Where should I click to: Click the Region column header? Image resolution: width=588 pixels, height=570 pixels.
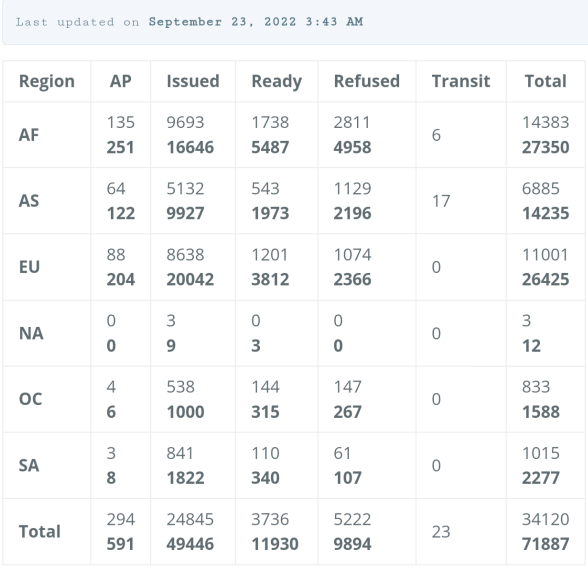coord(47,81)
